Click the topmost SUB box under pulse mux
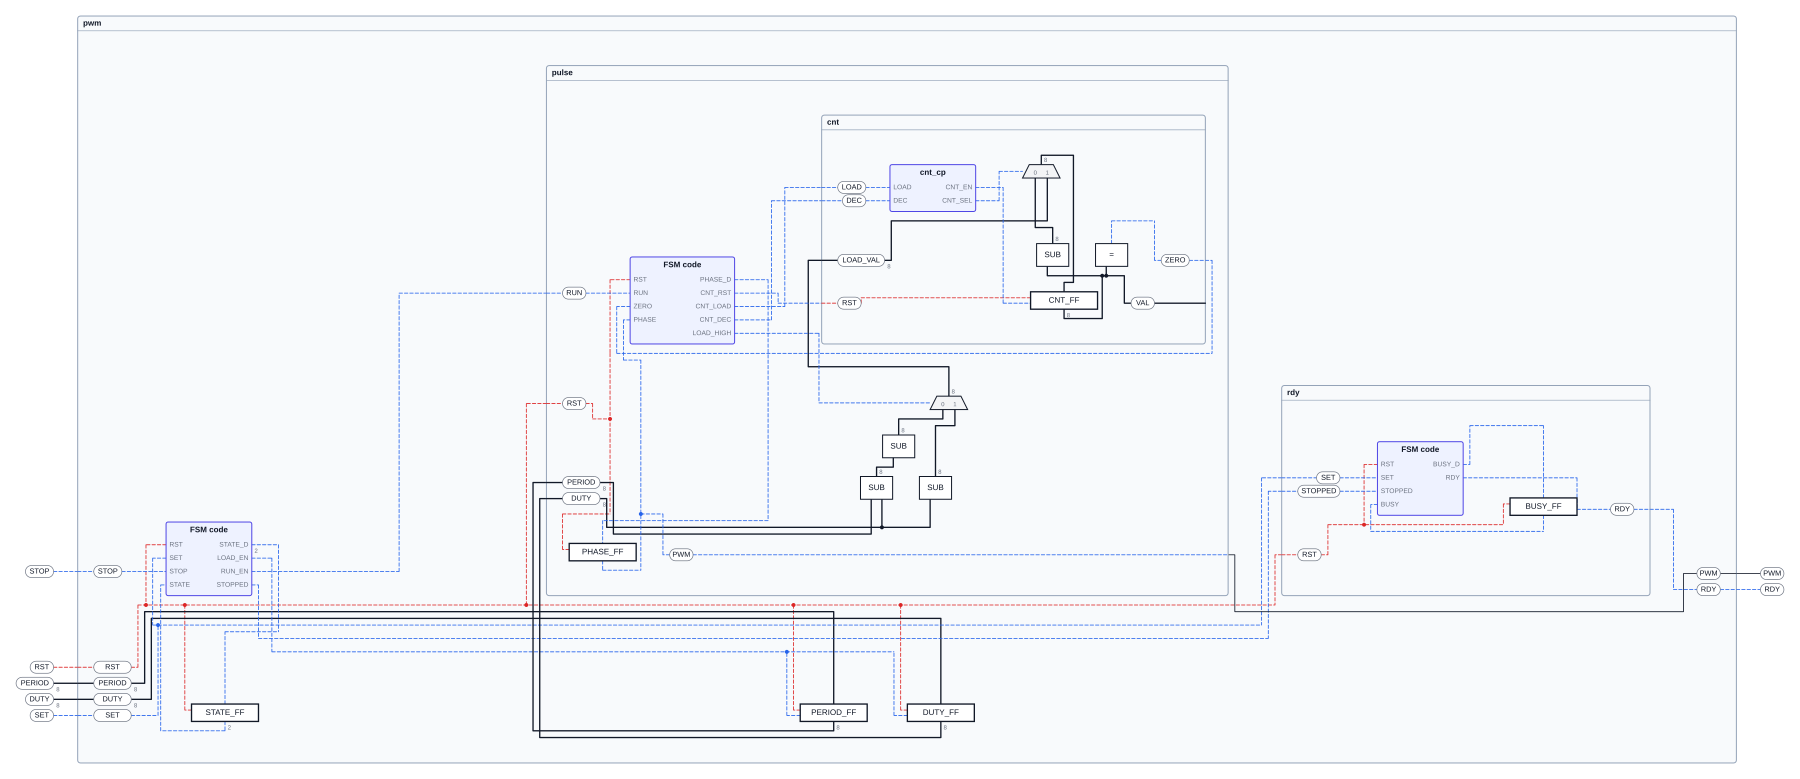The image size is (1800, 779). (x=898, y=446)
